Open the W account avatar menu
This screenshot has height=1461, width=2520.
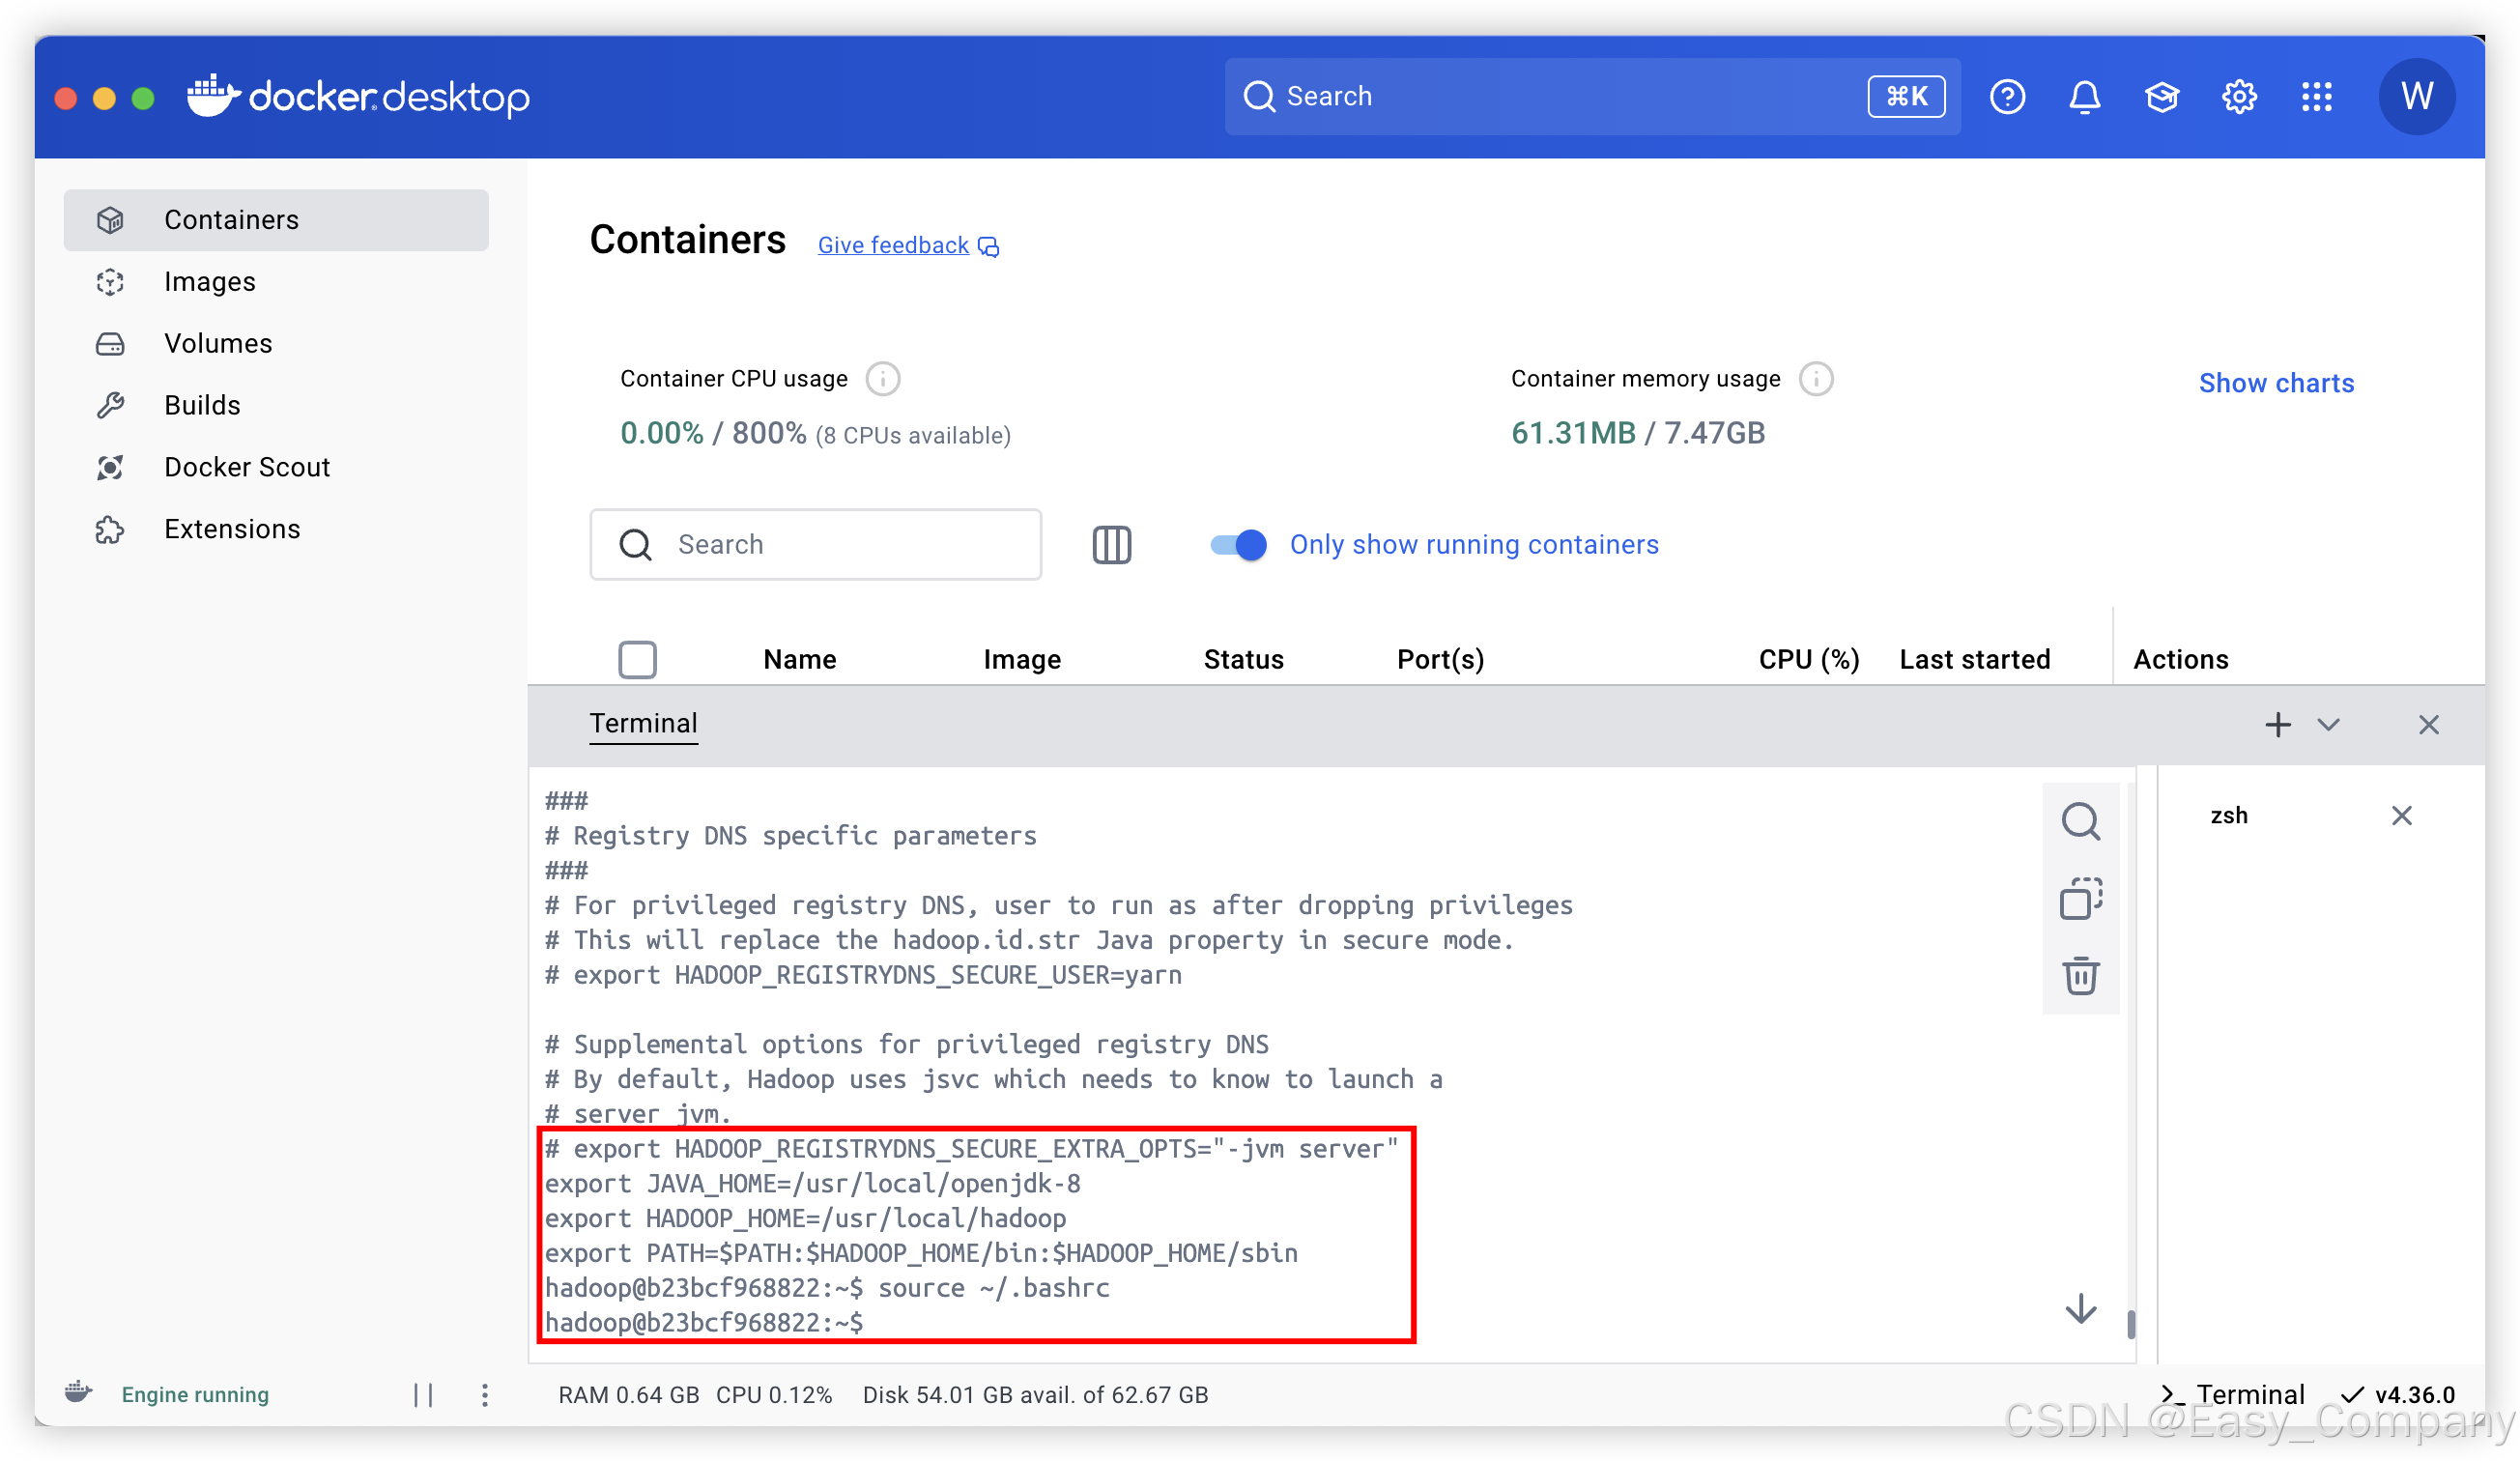pos(2416,96)
